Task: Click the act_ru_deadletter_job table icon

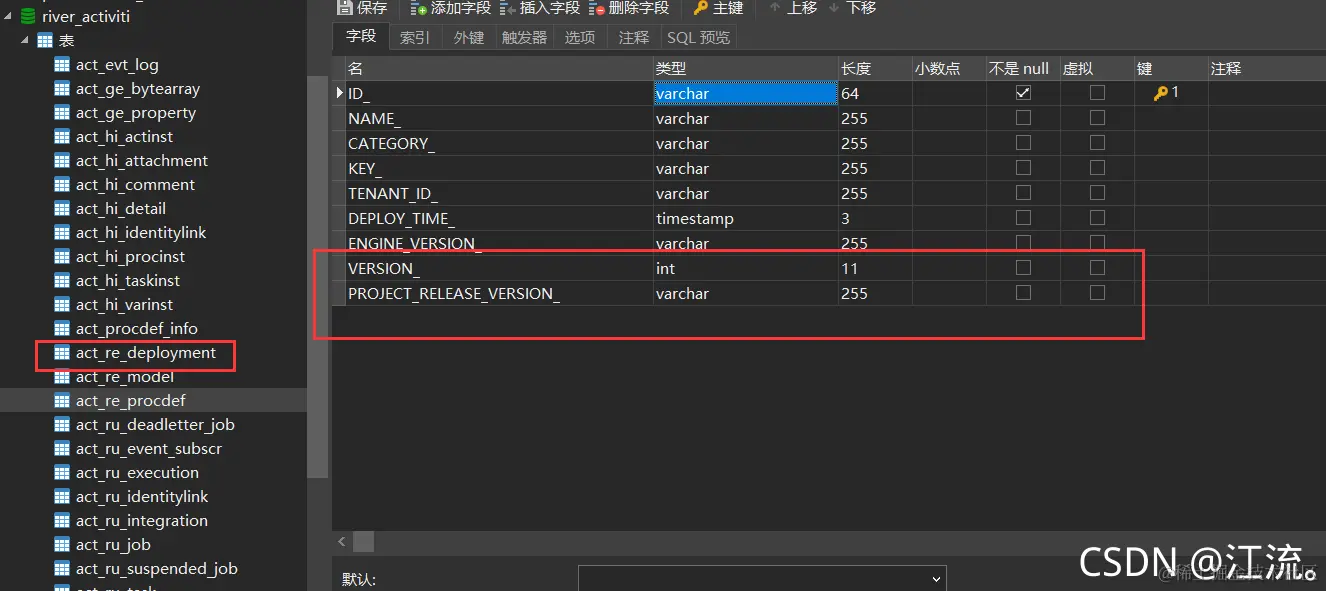Action: 62,425
